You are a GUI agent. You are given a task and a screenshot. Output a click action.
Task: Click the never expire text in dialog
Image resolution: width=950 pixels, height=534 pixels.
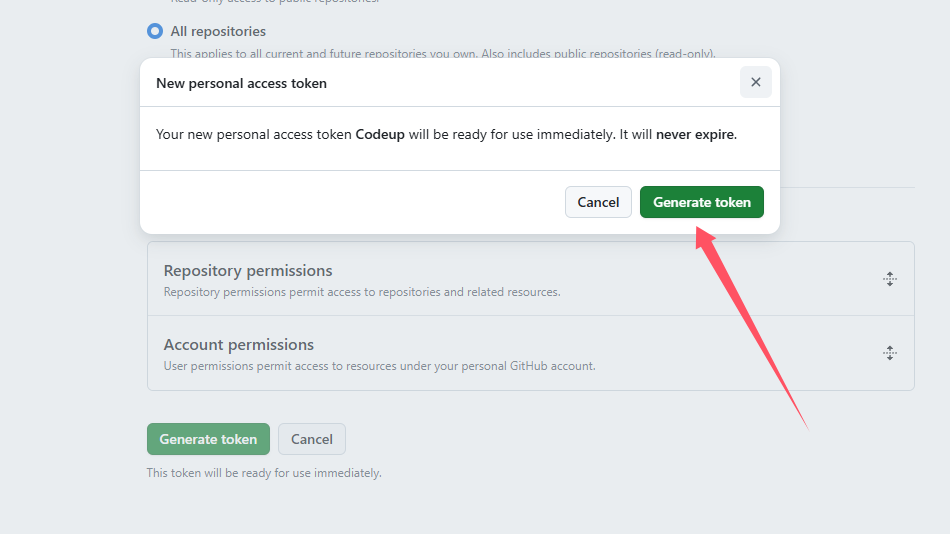[694, 134]
